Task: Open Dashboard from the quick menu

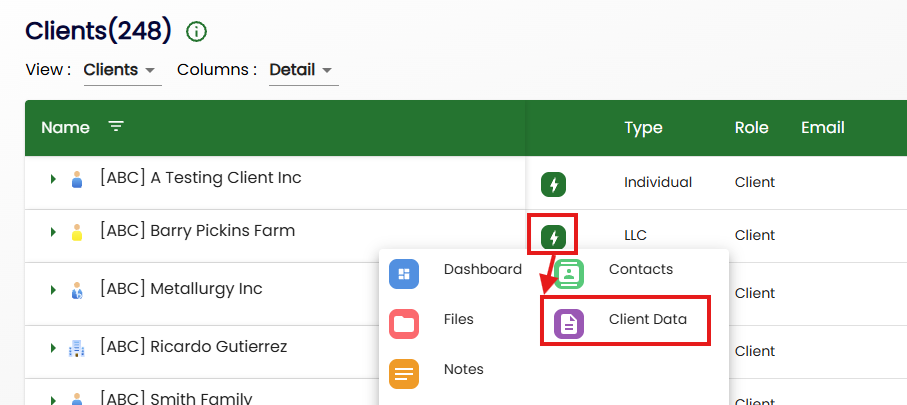Action: [404, 273]
